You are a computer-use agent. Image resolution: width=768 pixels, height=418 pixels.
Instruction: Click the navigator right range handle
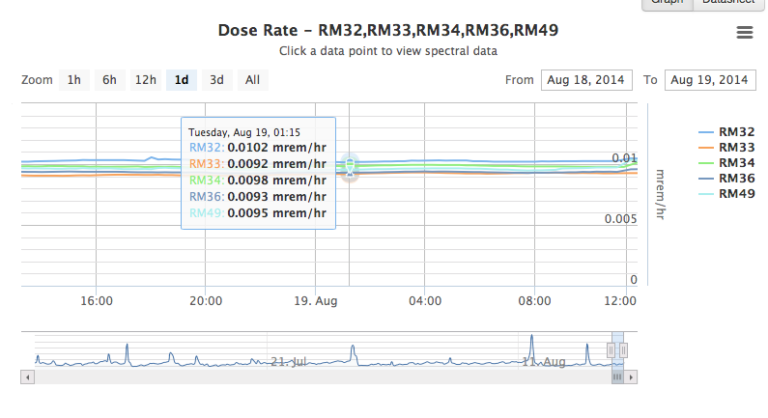point(625,350)
